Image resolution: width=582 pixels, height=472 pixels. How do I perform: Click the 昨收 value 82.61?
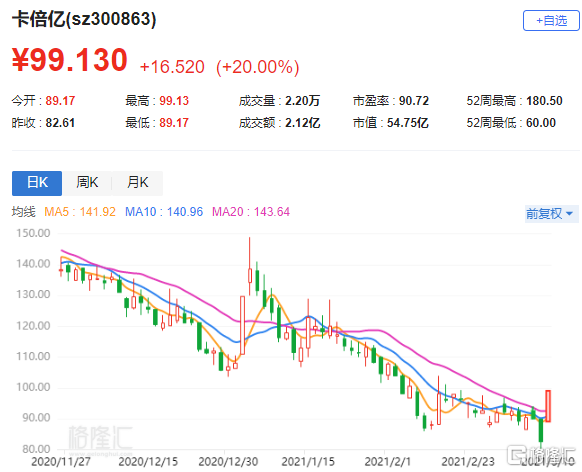[x=60, y=122]
